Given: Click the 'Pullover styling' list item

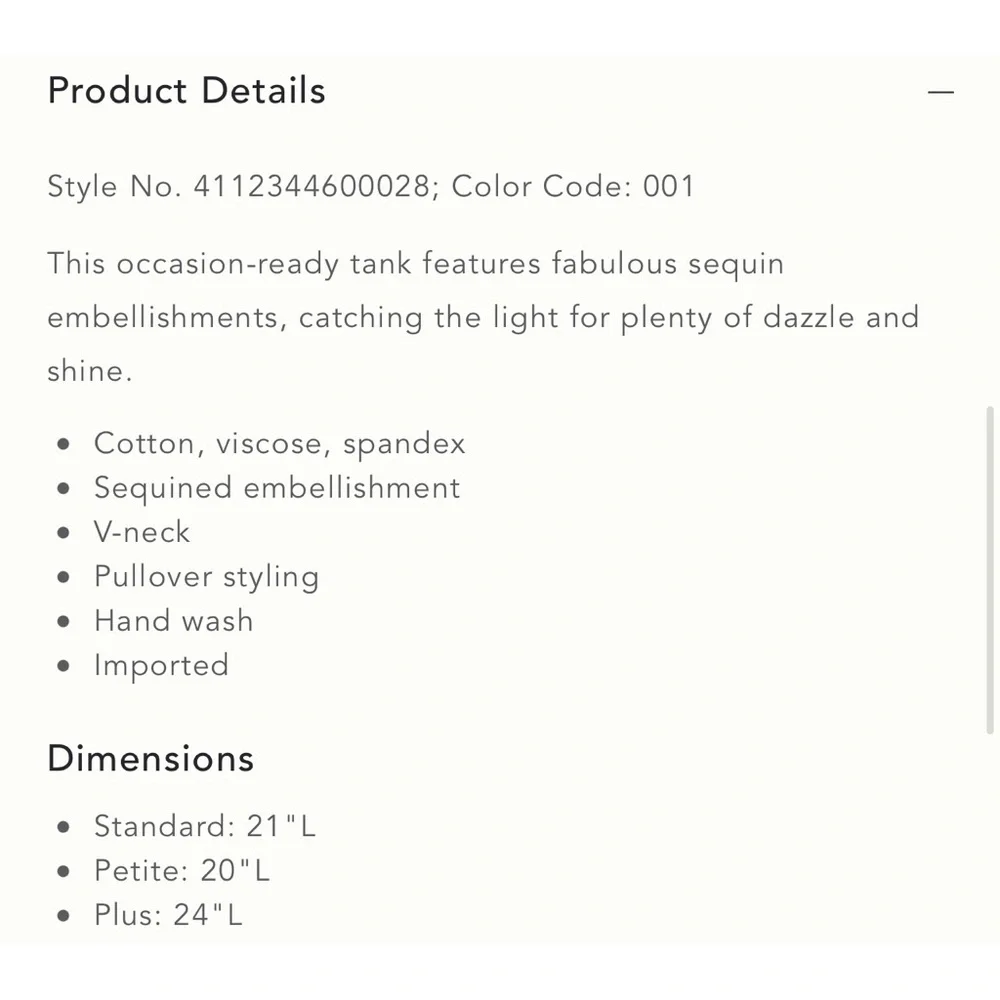Looking at the screenshot, I should (206, 577).
